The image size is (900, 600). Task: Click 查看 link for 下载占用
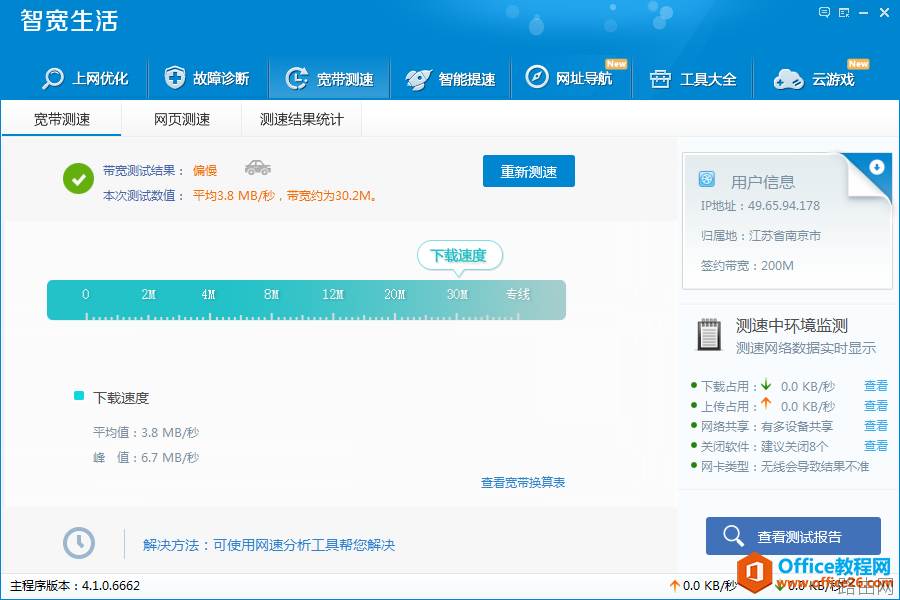876,386
